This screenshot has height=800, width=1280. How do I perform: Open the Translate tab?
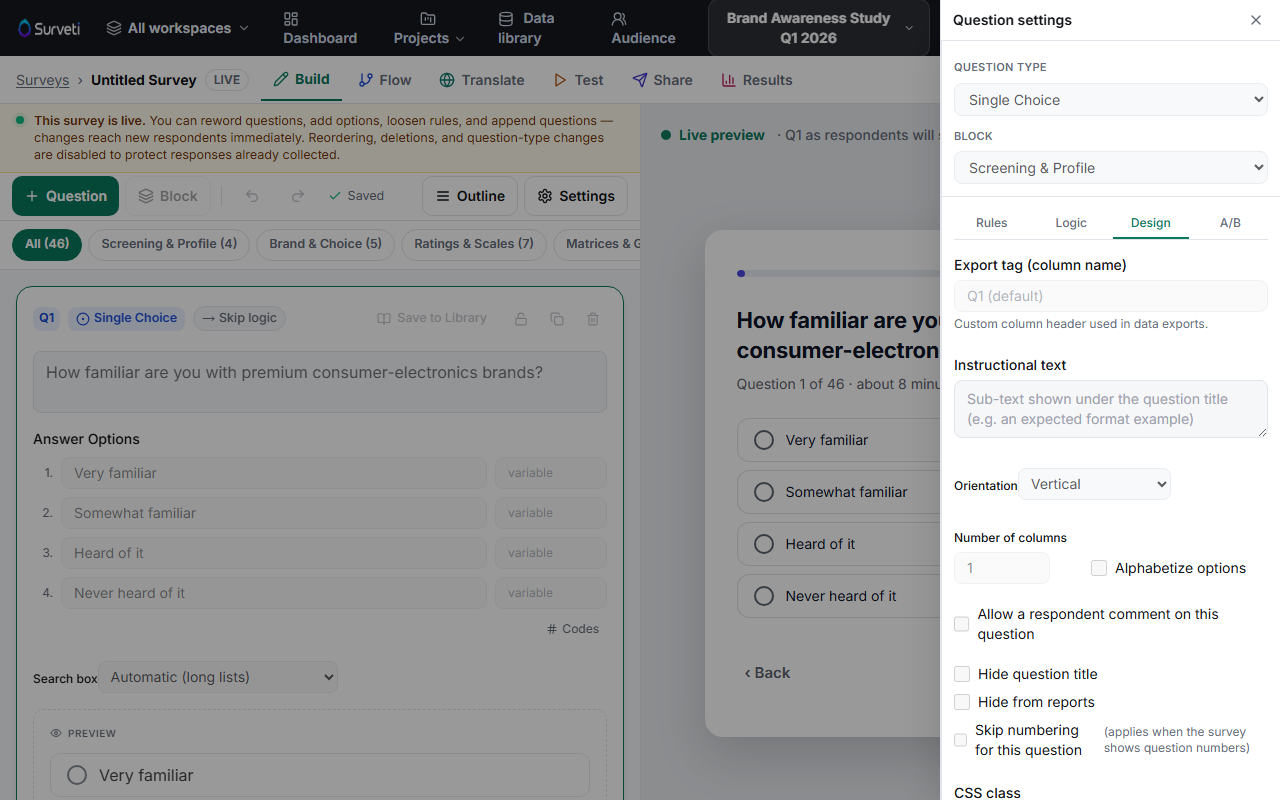click(x=482, y=80)
